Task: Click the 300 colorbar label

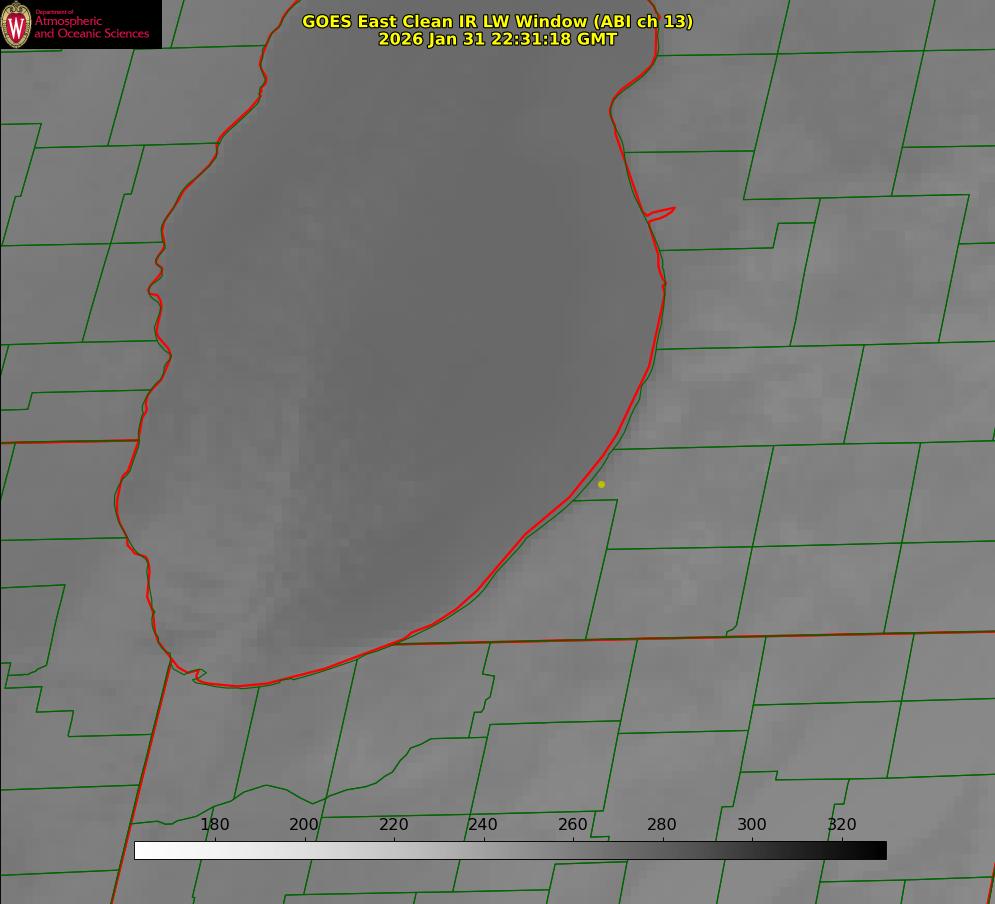Action: point(752,824)
